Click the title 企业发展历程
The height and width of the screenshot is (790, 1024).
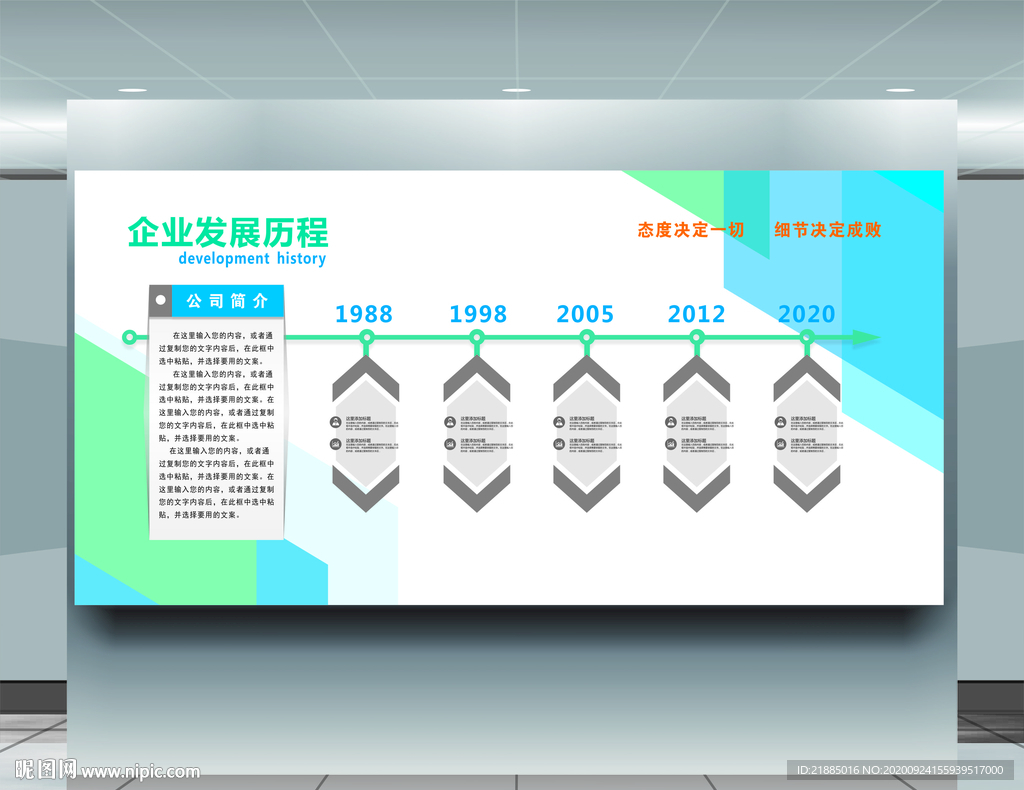point(228,232)
